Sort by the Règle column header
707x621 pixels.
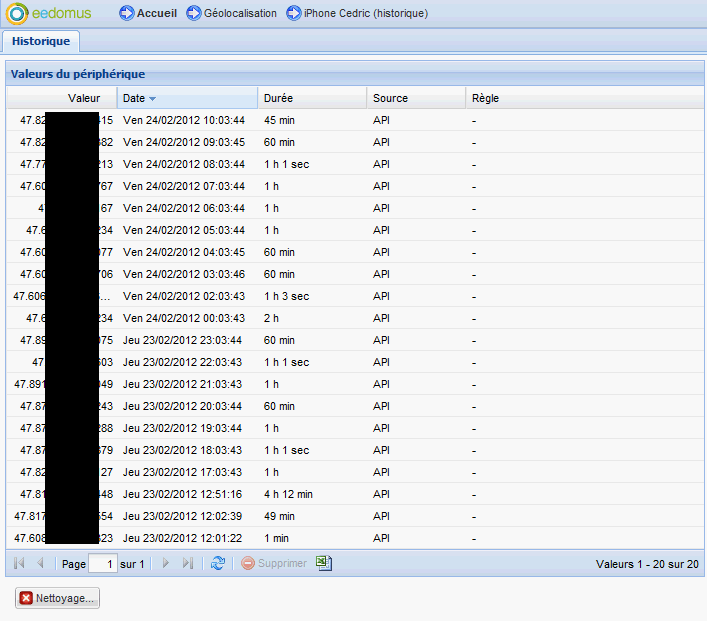584,98
